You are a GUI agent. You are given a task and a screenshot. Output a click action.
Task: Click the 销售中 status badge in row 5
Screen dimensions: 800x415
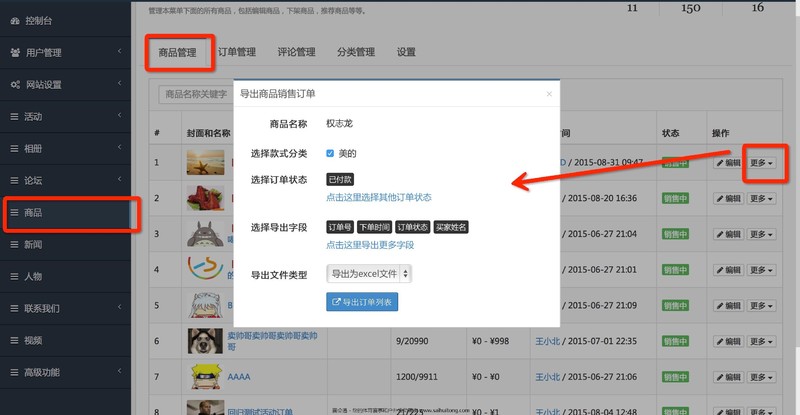pyautogui.click(x=676, y=306)
